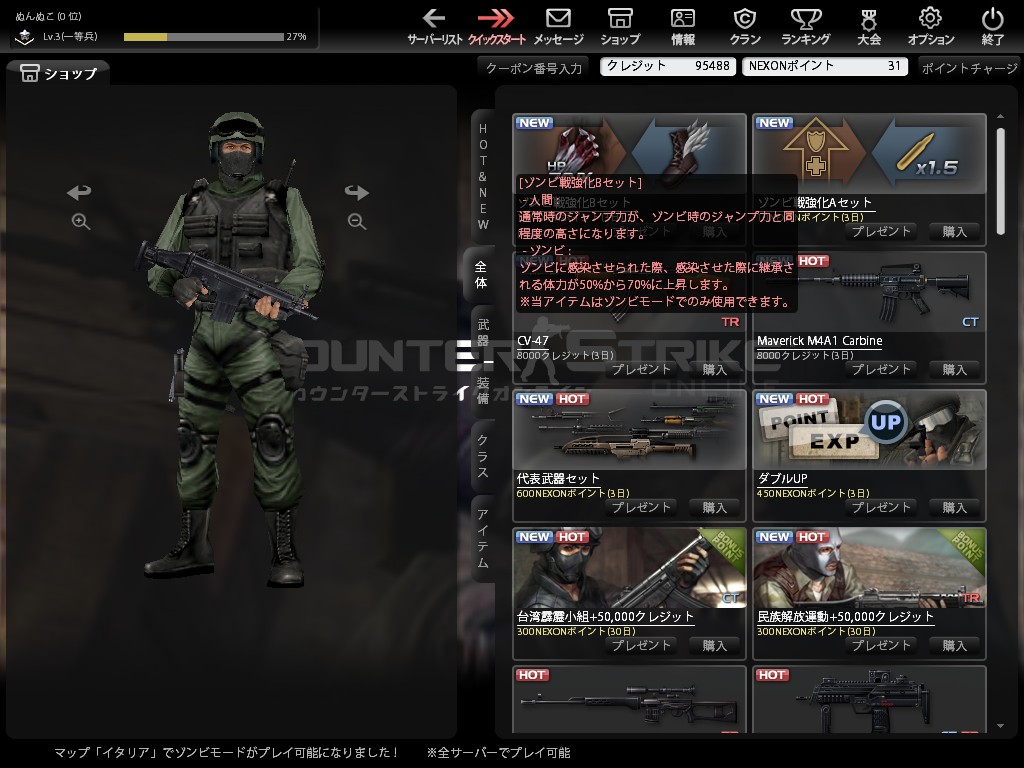Go back to the server list (サーバーリスト)

pyautogui.click(x=434, y=27)
